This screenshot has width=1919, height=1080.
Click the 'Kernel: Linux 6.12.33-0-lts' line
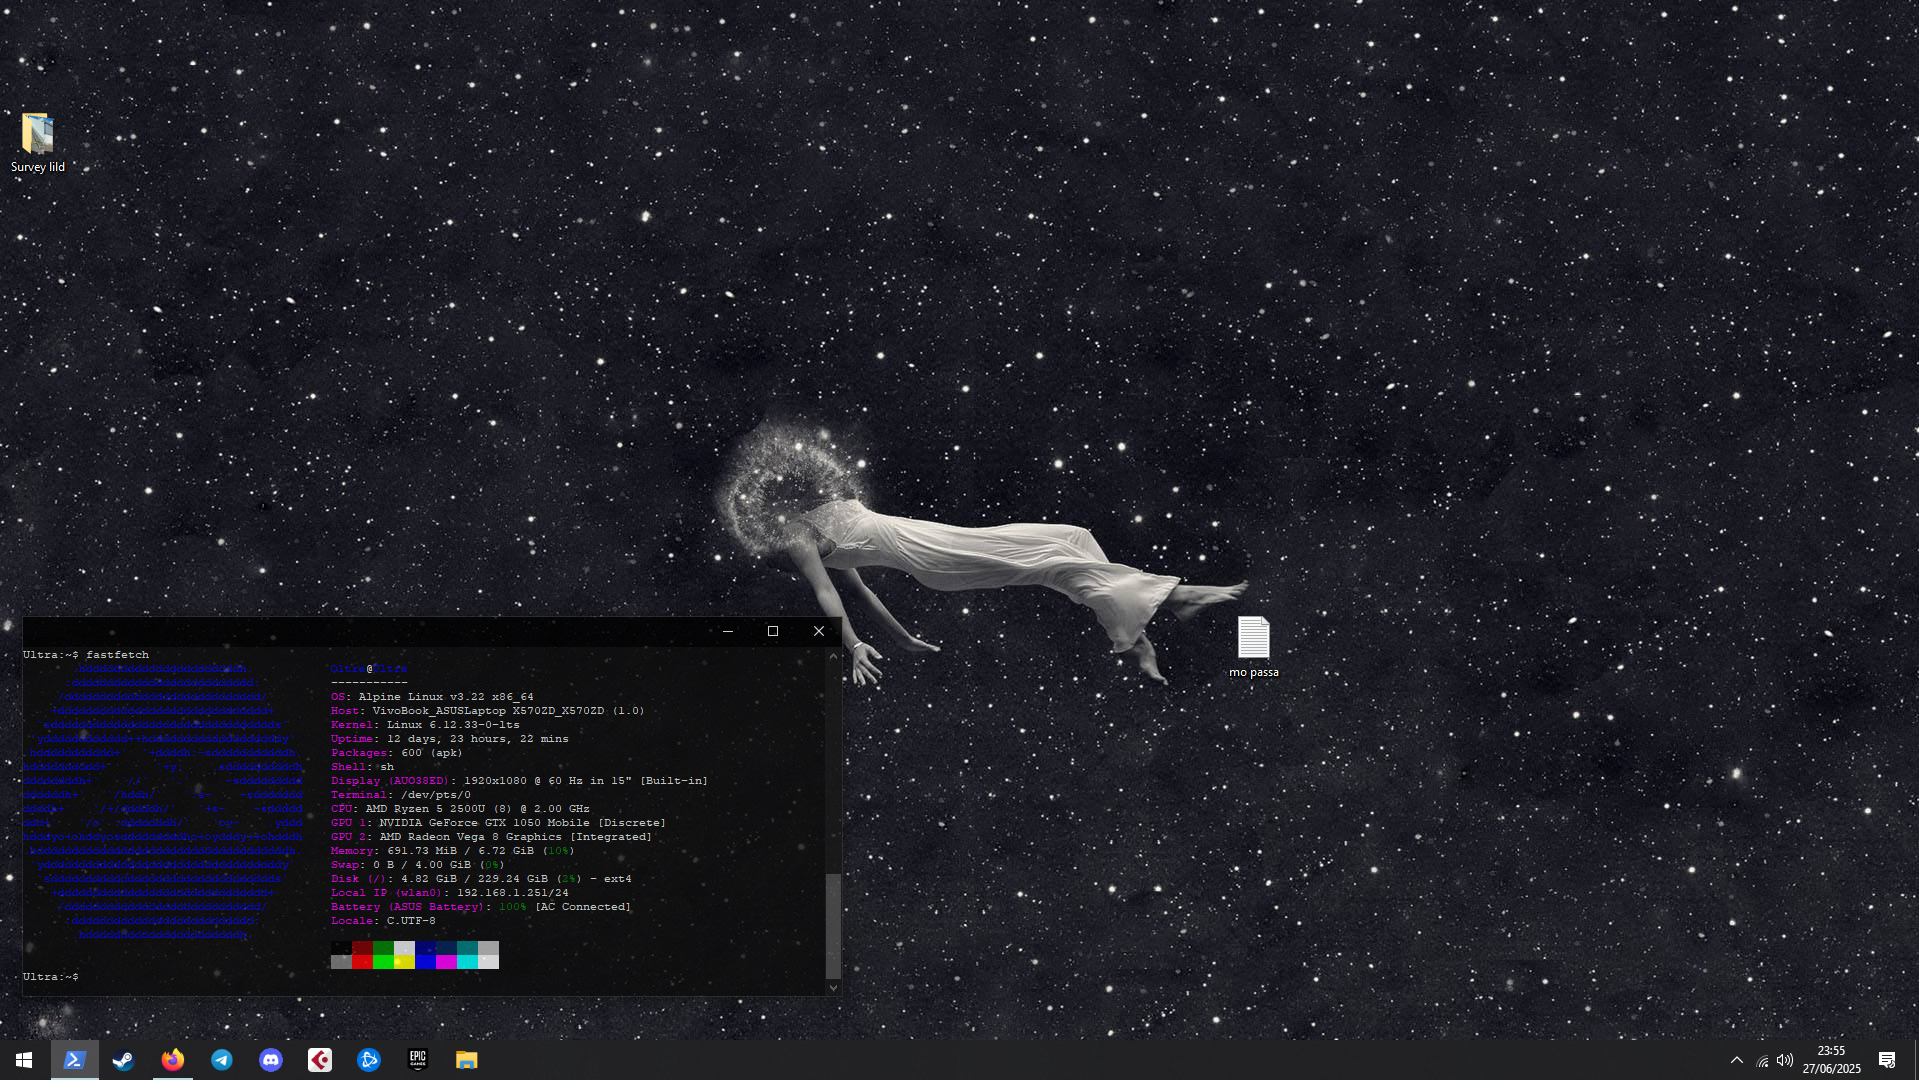point(425,725)
